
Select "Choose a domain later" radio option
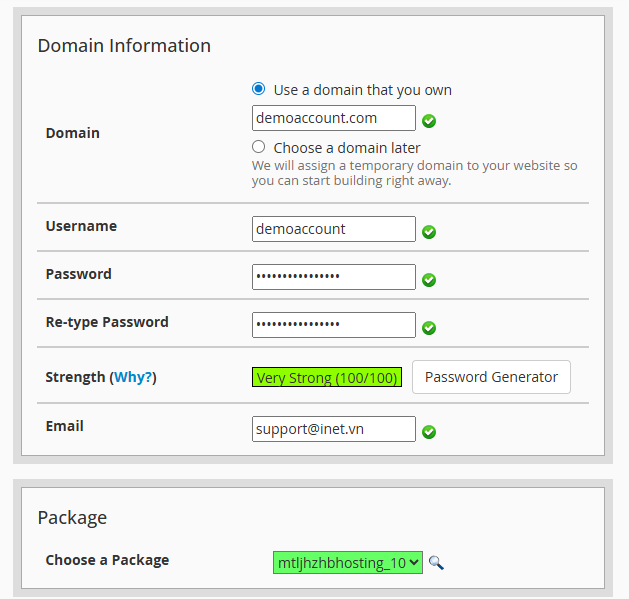pyautogui.click(x=258, y=147)
